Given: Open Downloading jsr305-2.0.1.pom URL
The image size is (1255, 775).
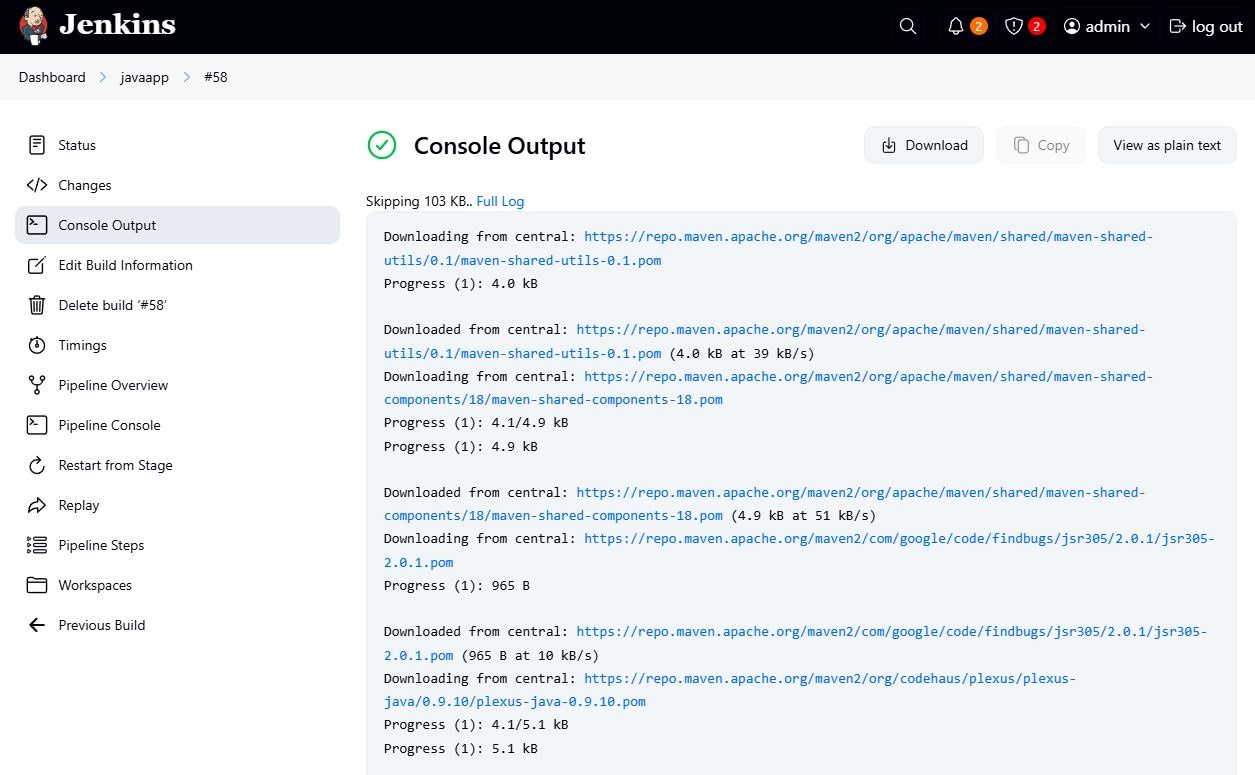Looking at the screenshot, I should pyautogui.click(x=799, y=550).
